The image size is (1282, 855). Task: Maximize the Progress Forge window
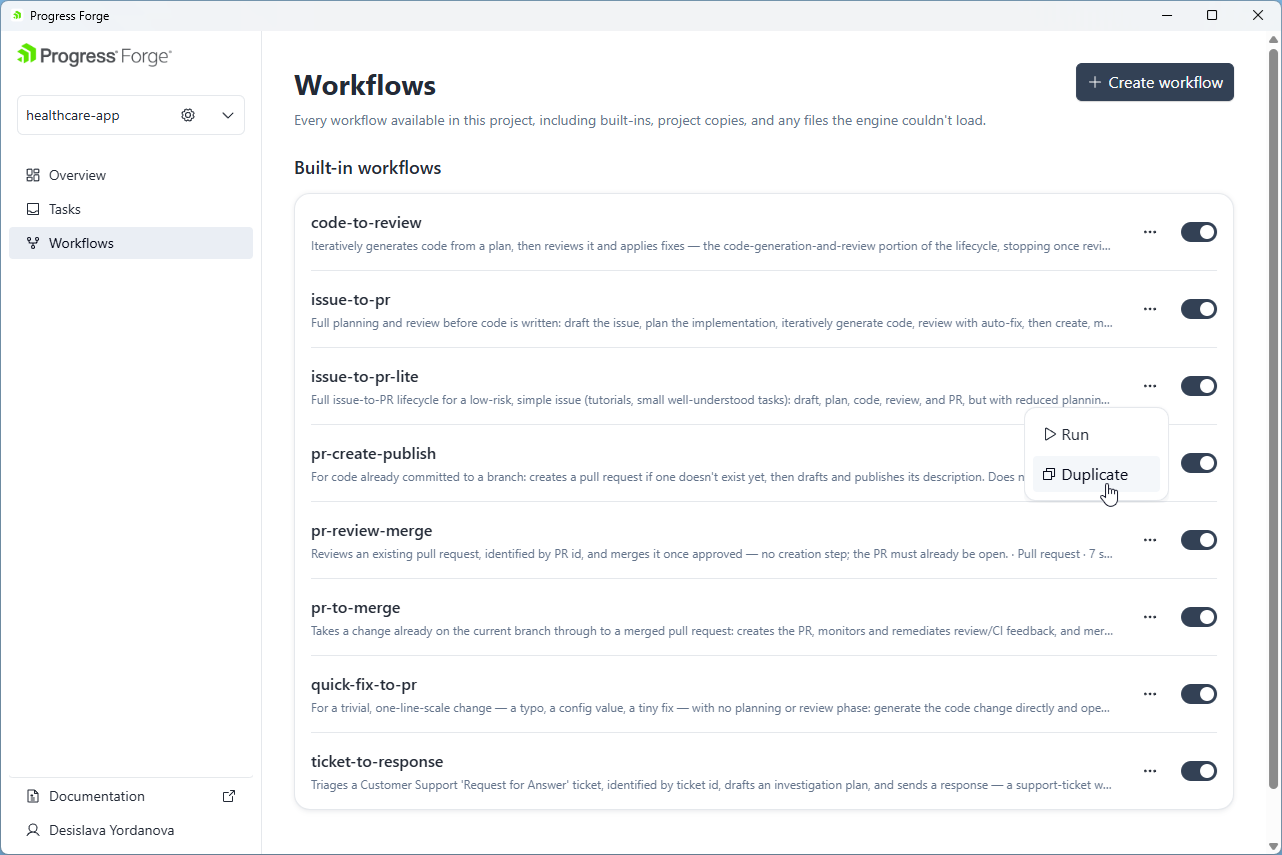[x=1212, y=15]
